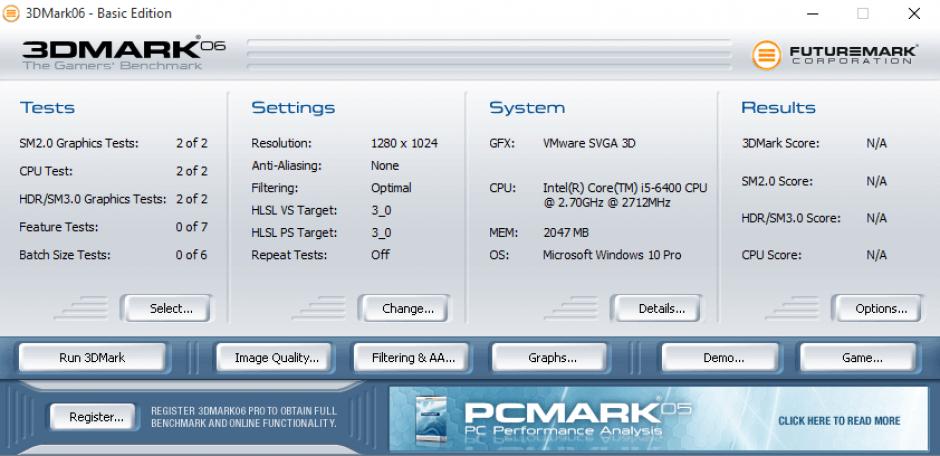Screen dimensions: 940x456
Task: Open the Filtering & AA tool
Action: 411,358
